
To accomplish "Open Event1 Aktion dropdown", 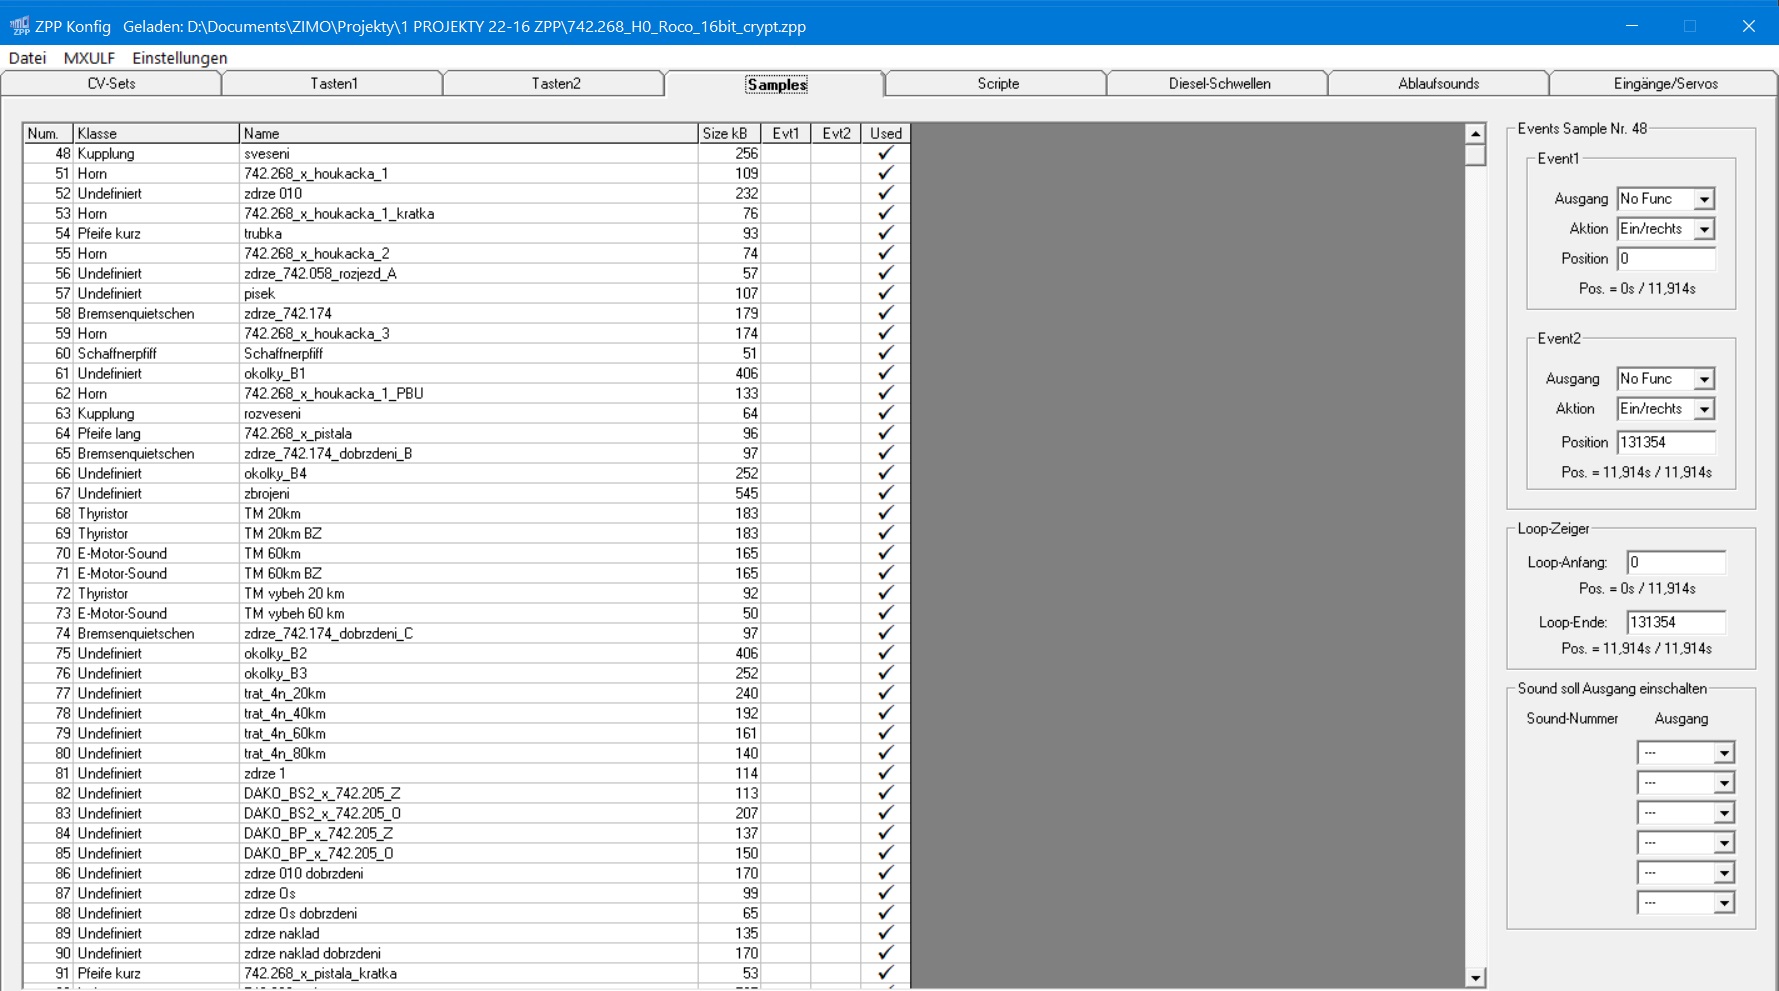I will click(x=1704, y=229).
